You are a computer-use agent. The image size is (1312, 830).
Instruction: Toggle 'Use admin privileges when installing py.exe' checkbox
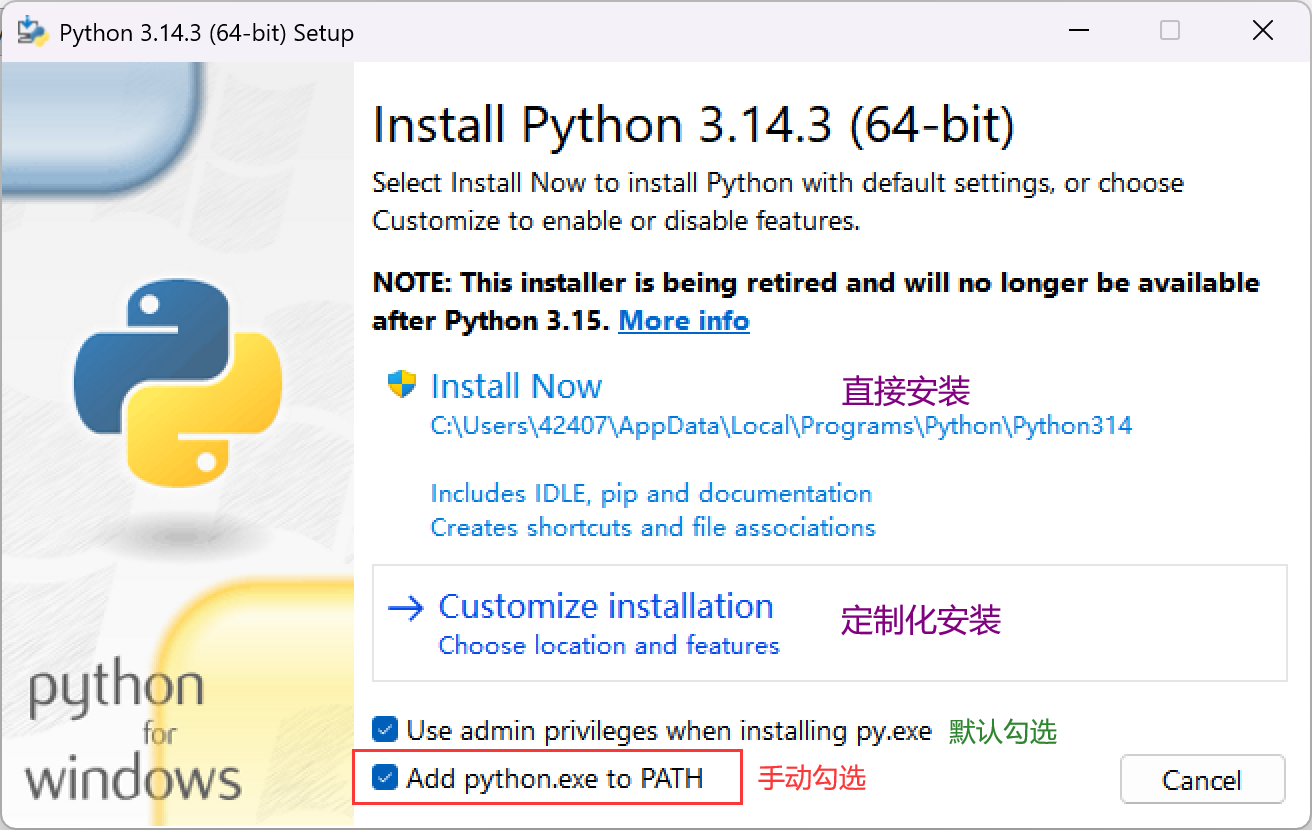pyautogui.click(x=385, y=730)
